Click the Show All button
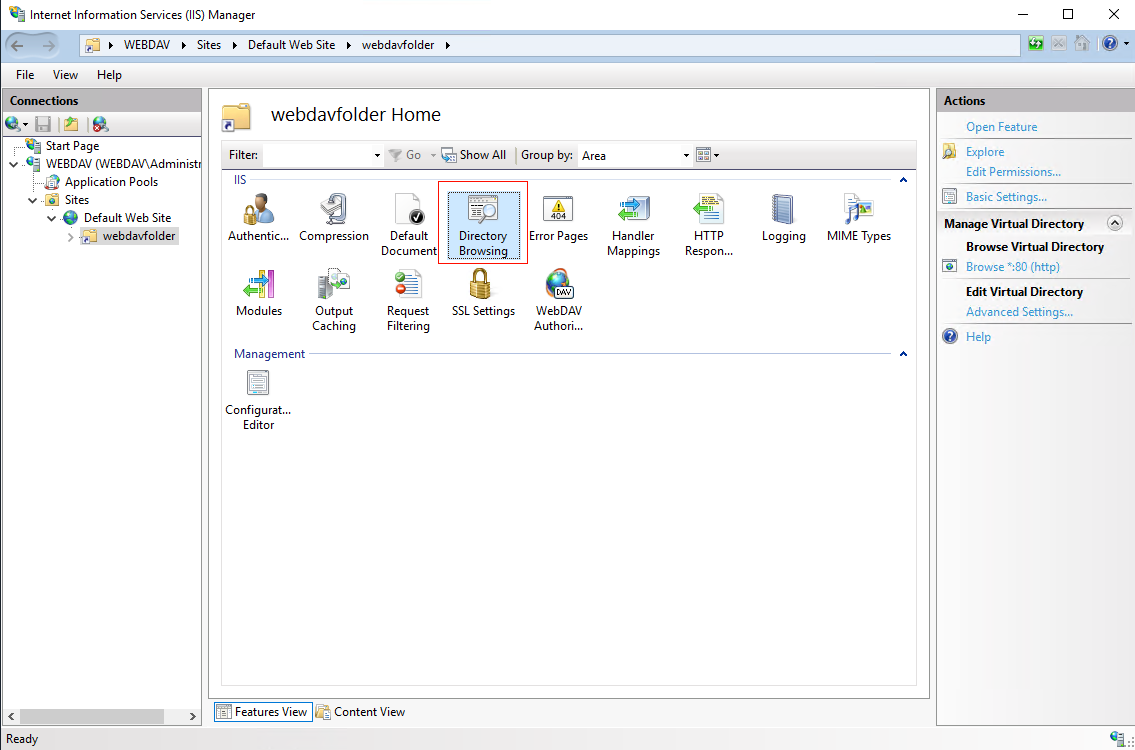The image size is (1135, 750). pos(474,155)
